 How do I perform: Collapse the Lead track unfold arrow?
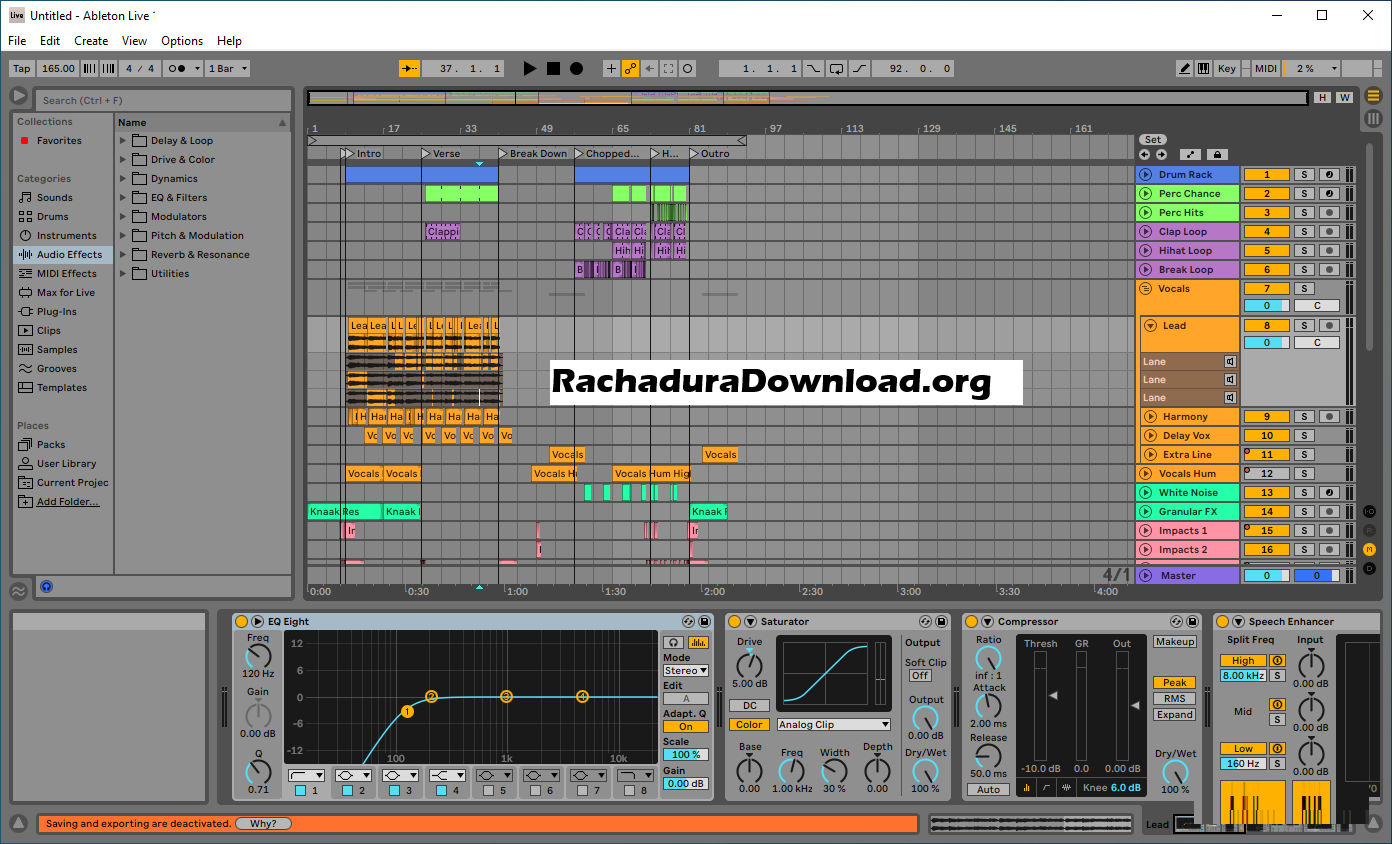pos(1151,325)
